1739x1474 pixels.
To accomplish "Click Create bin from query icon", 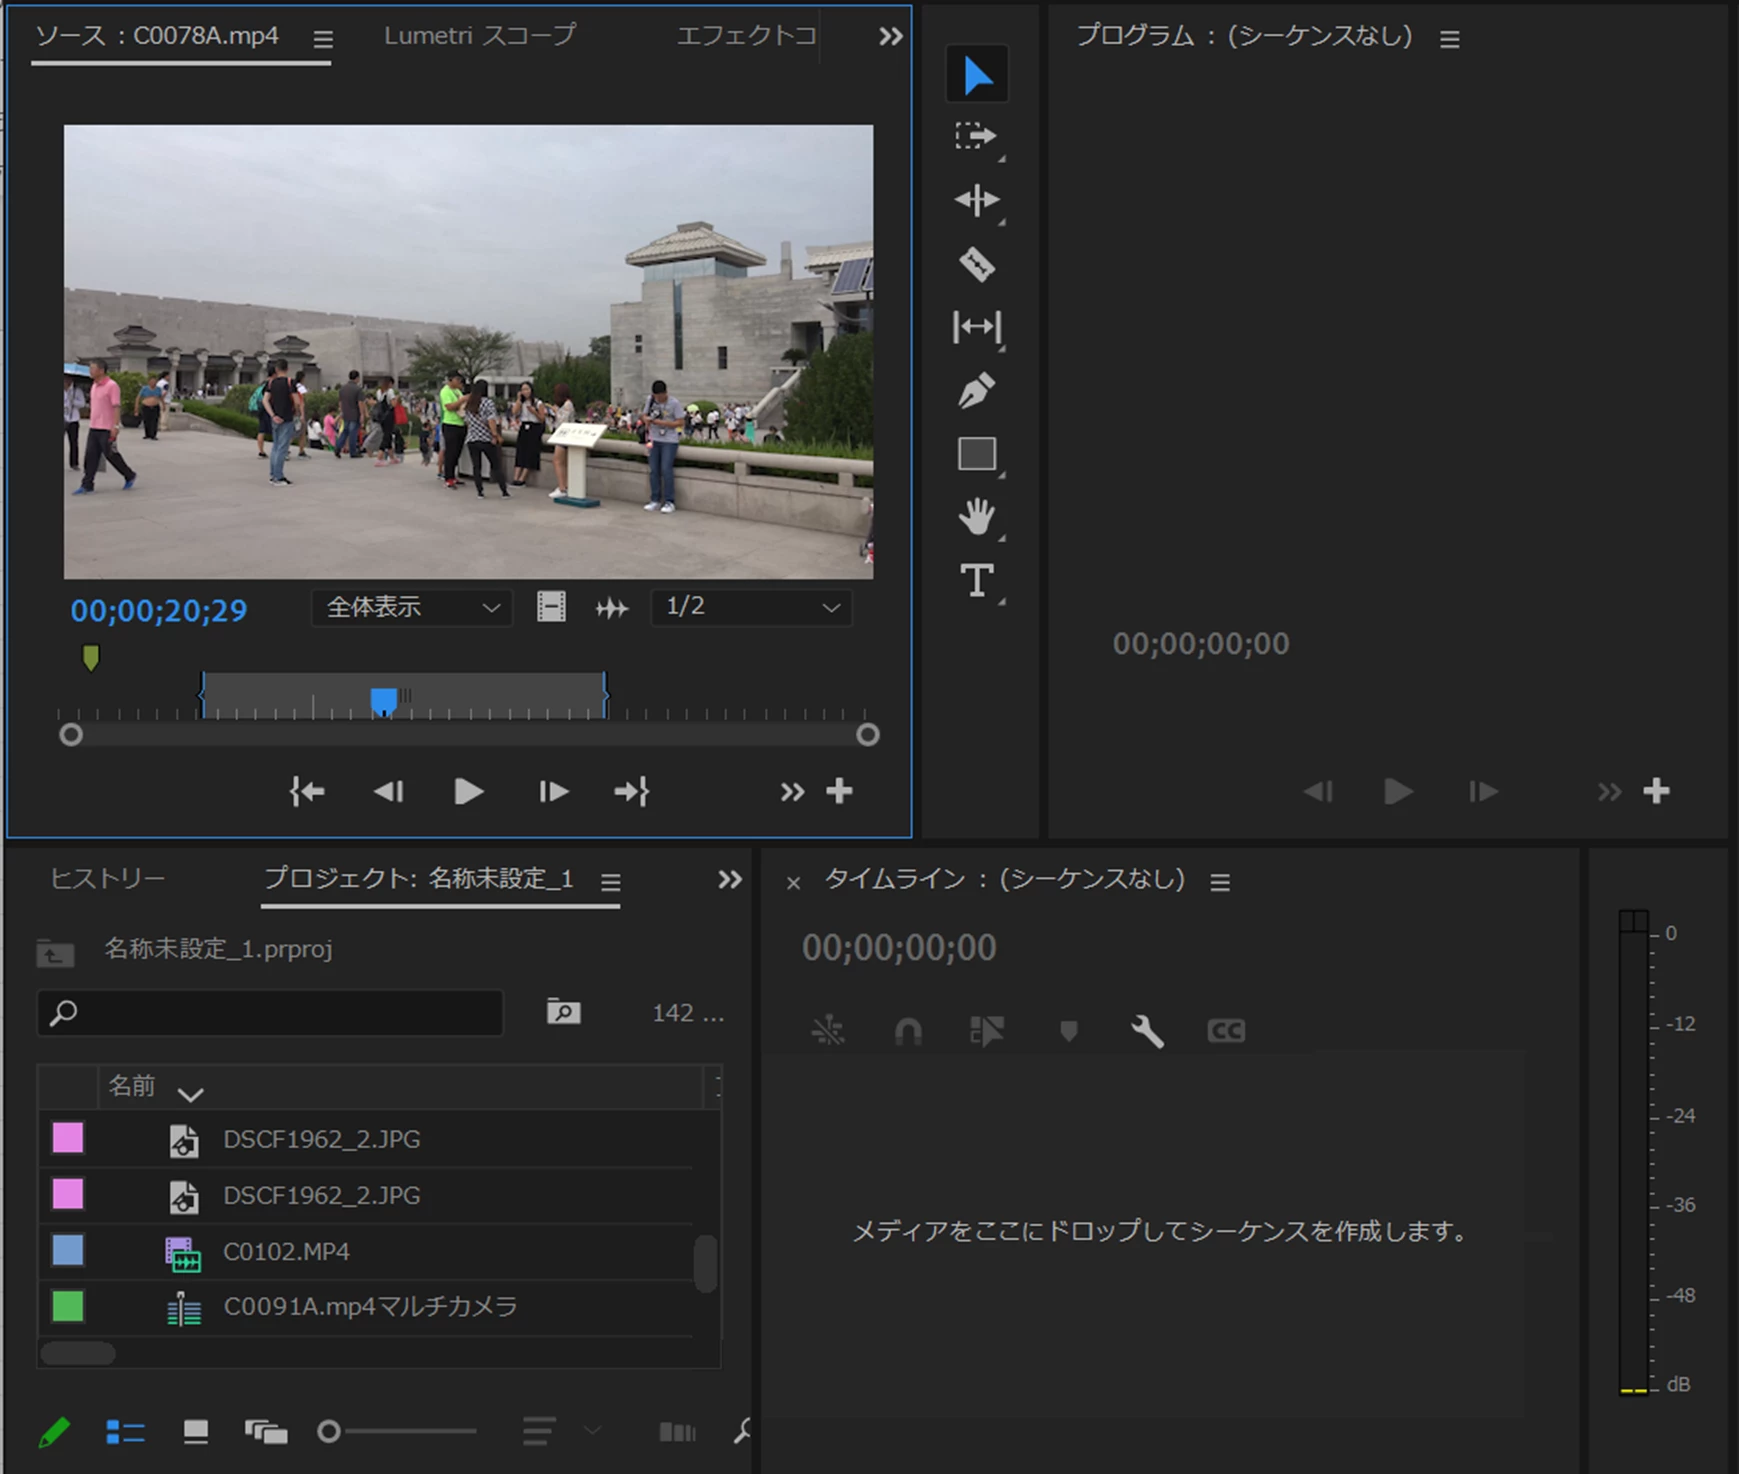I will point(564,1012).
